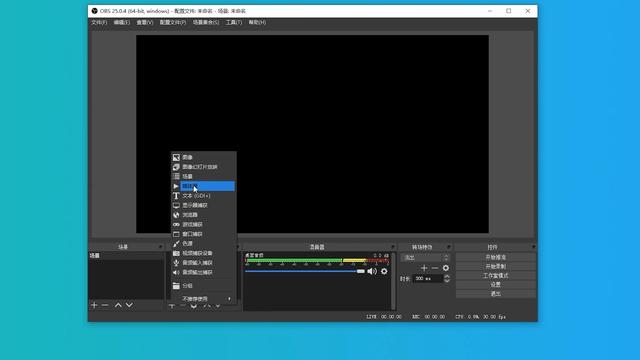The height and width of the screenshot is (360, 640).
Task: Open the Edit (编辑) menu
Action: point(122,22)
